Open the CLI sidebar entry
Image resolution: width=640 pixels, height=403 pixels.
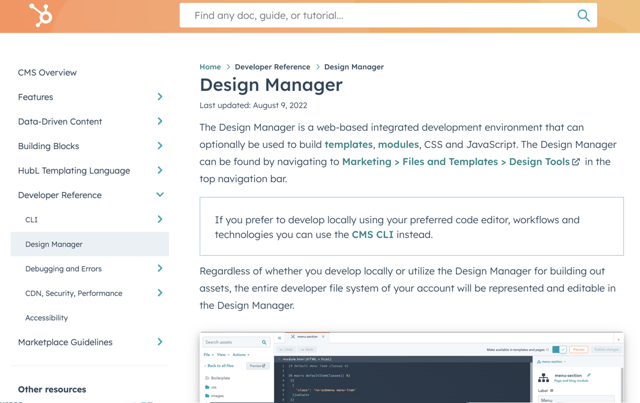[x=31, y=220]
